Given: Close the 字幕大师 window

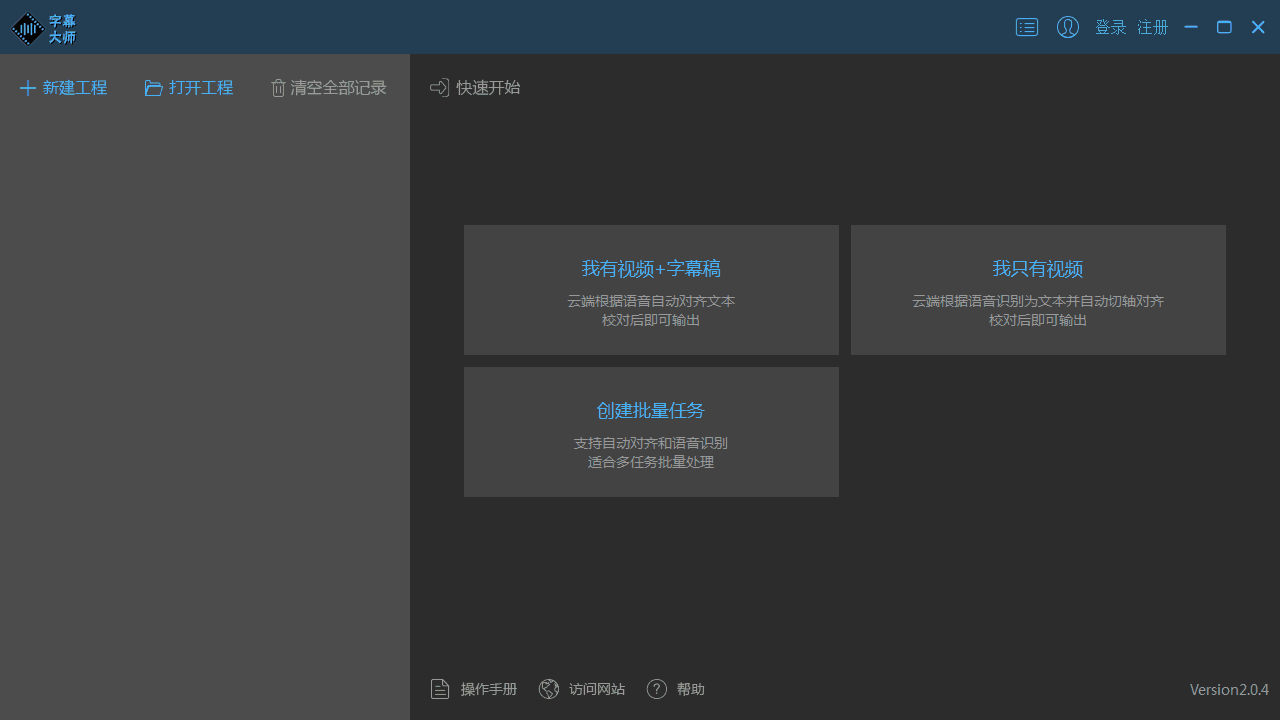Looking at the screenshot, I should (x=1258, y=27).
